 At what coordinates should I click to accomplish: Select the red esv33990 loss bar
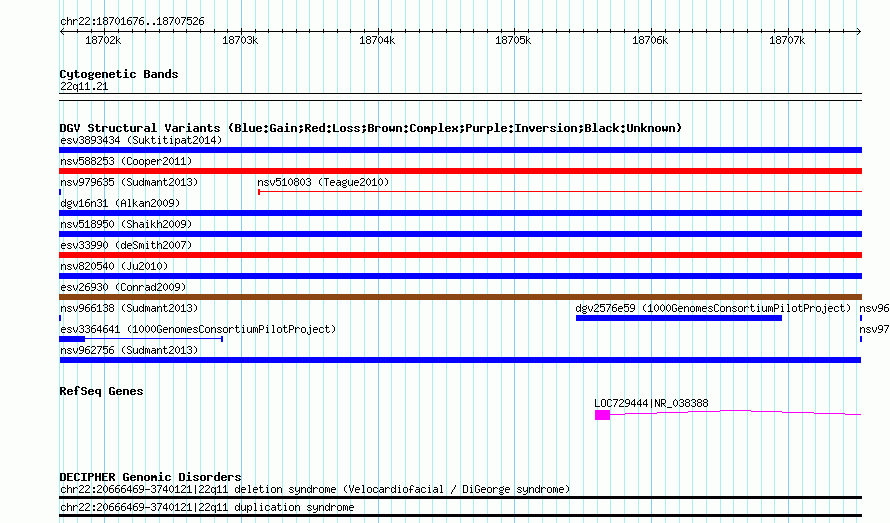coord(460,255)
